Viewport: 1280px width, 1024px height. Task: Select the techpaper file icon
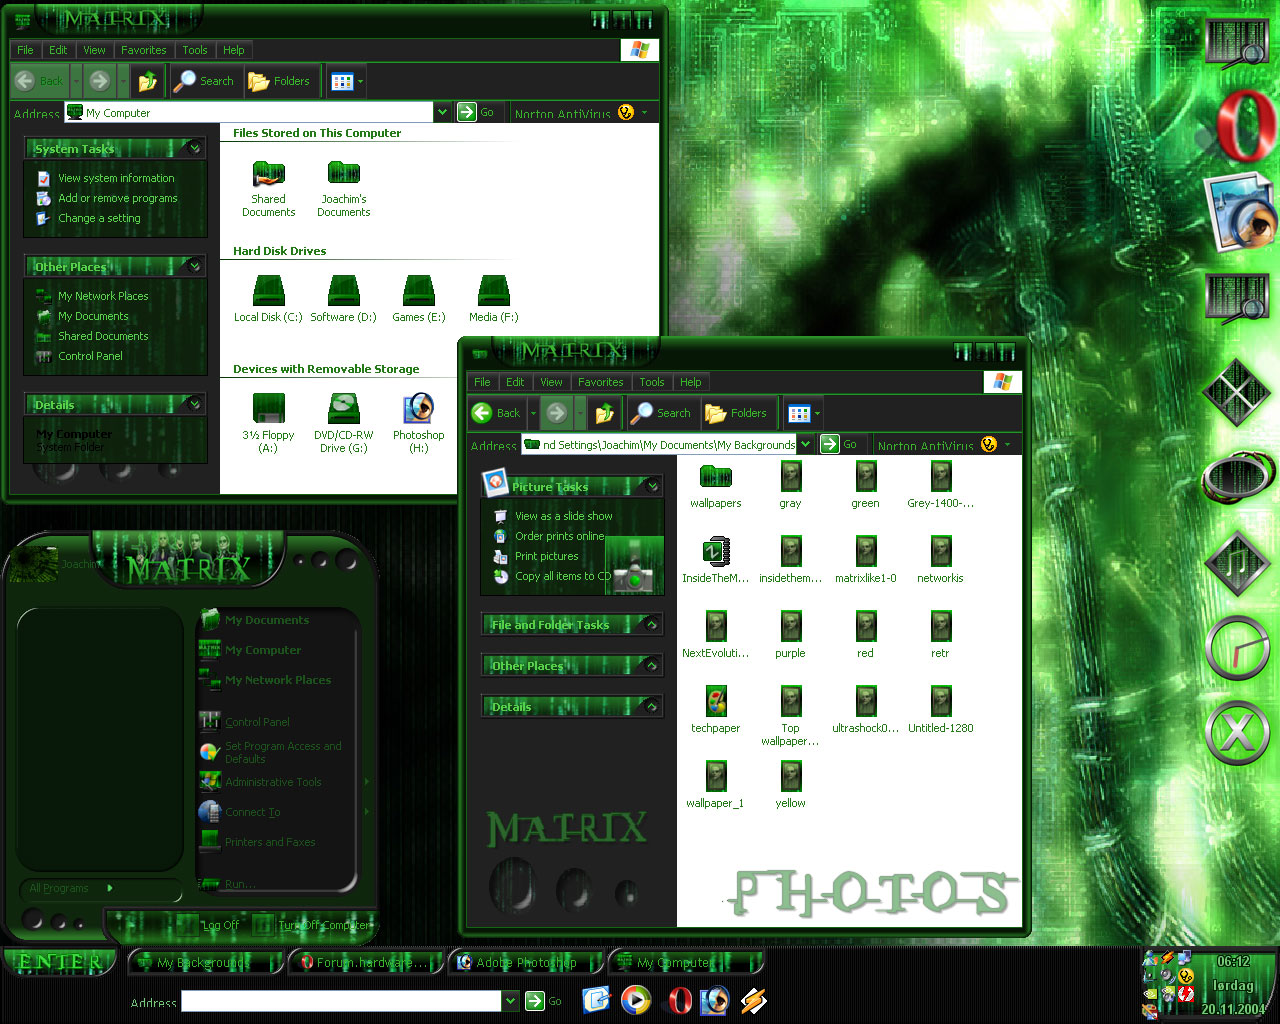click(715, 701)
